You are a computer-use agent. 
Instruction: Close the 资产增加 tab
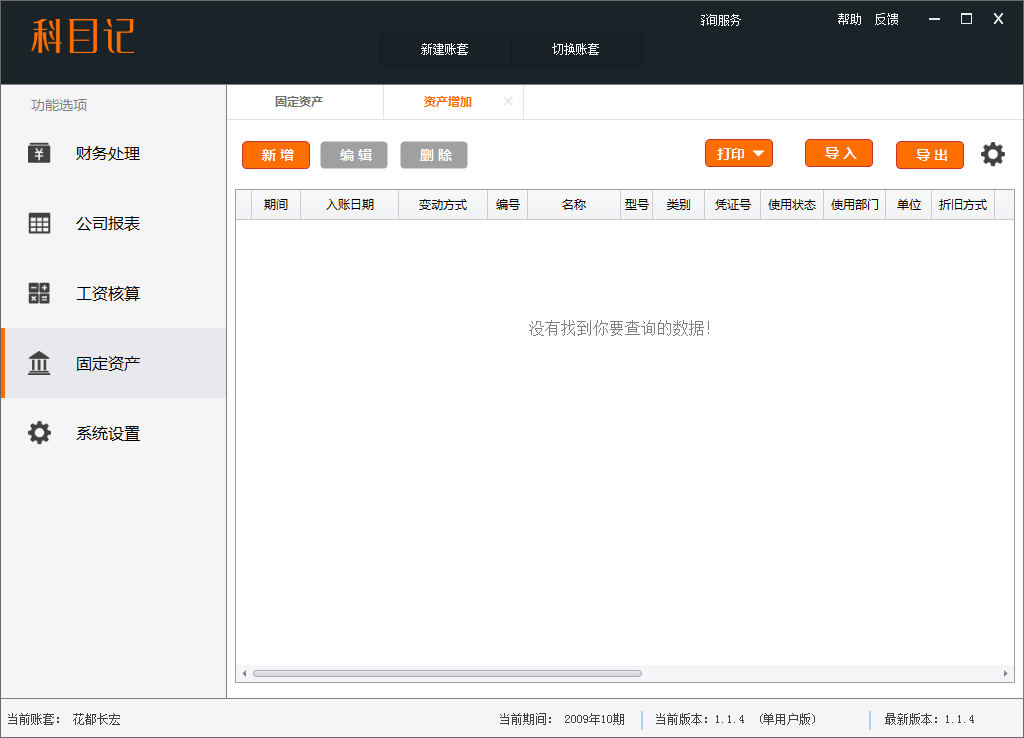tap(508, 101)
